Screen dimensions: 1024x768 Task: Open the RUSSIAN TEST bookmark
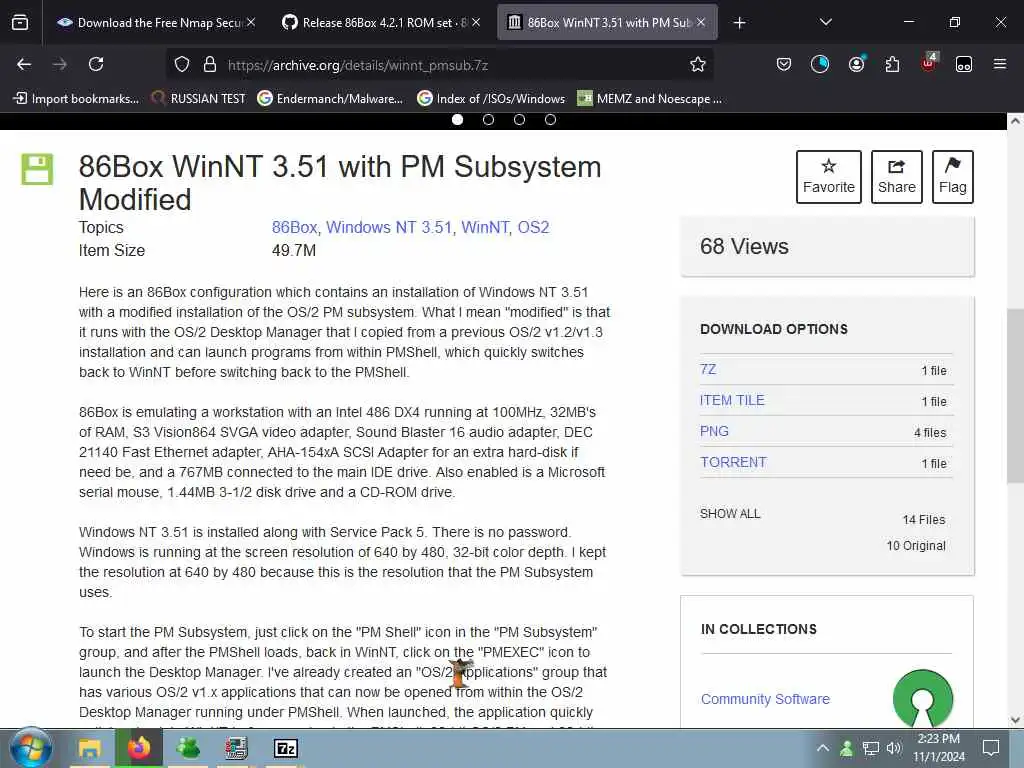(x=199, y=99)
